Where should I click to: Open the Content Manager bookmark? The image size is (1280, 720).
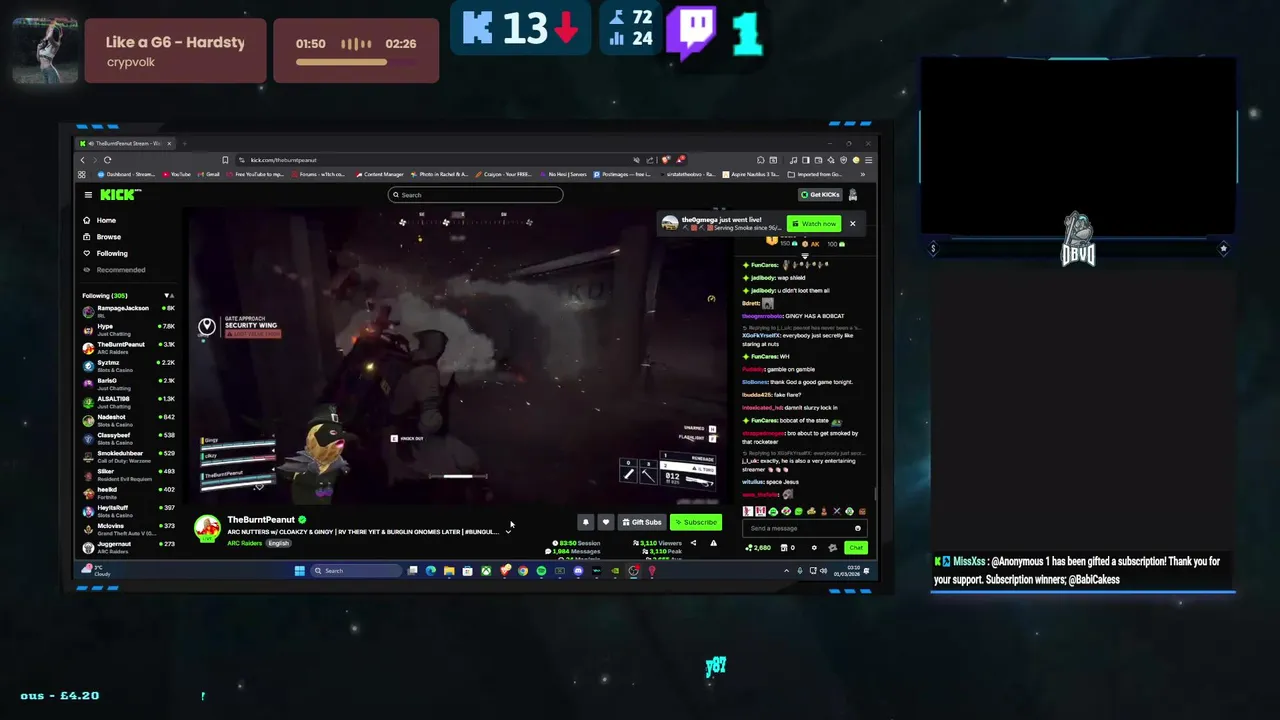coord(379,174)
